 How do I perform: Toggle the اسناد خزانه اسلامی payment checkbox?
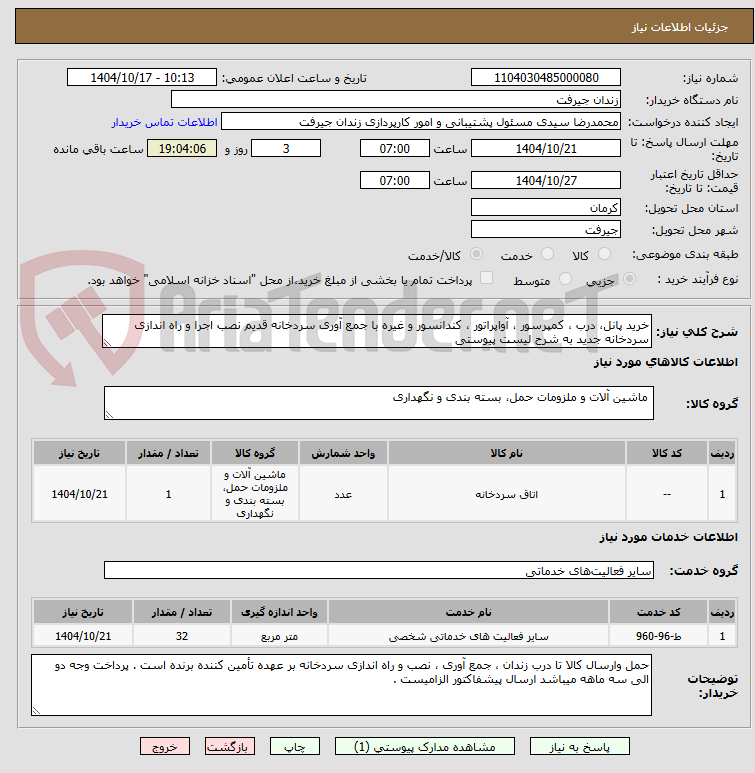pyautogui.click(x=486, y=278)
